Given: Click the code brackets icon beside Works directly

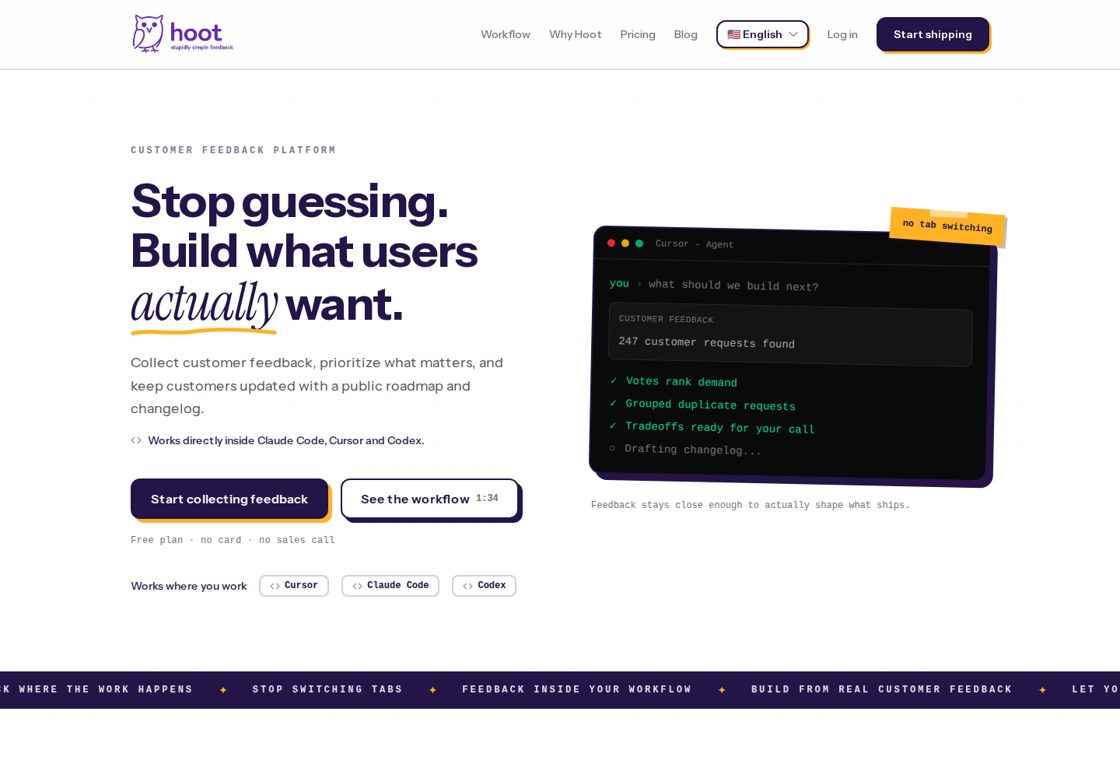Looking at the screenshot, I should [136, 440].
